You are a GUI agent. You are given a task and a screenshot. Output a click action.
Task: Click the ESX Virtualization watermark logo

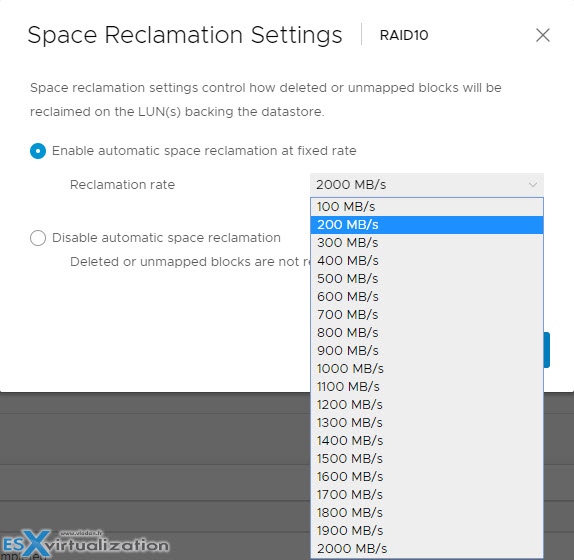[x=85, y=544]
